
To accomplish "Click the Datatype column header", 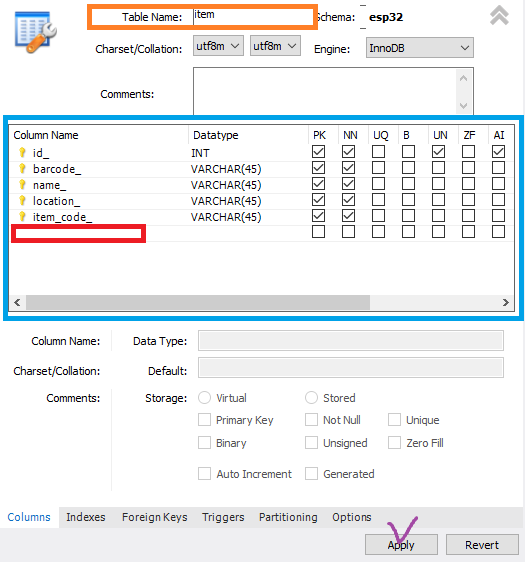I will click(216, 135).
